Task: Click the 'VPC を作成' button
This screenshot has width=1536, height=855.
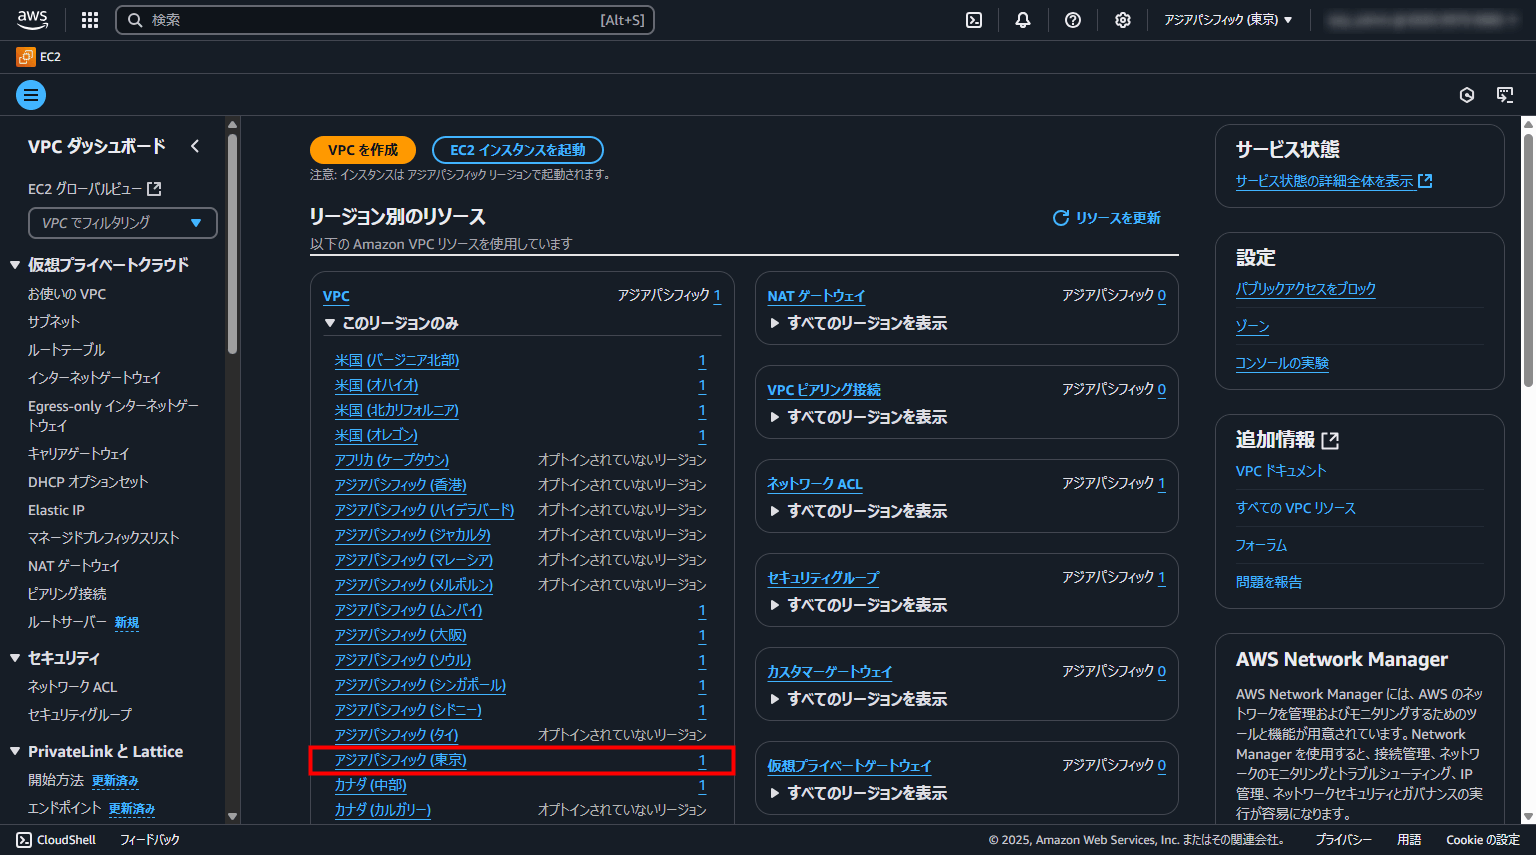Action: 362,150
